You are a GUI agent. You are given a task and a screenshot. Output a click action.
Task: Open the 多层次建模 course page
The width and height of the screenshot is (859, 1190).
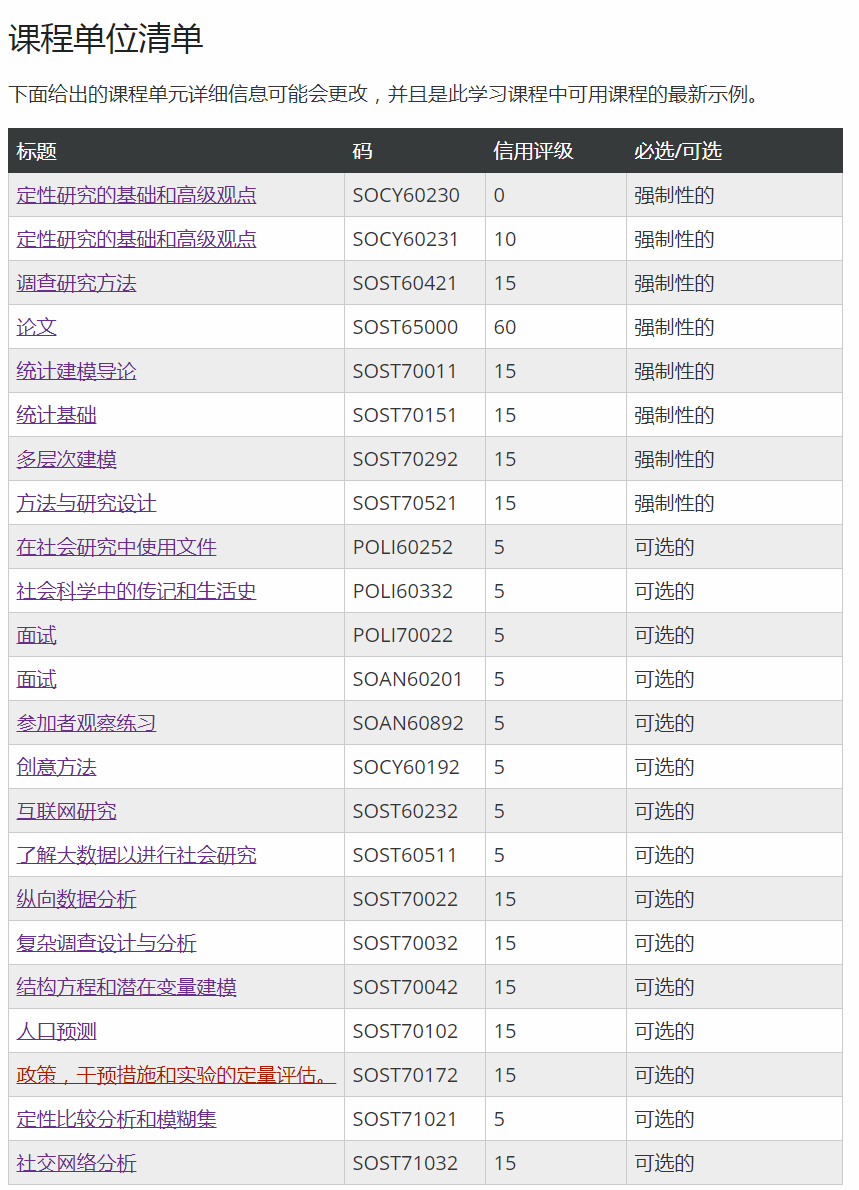coord(66,459)
